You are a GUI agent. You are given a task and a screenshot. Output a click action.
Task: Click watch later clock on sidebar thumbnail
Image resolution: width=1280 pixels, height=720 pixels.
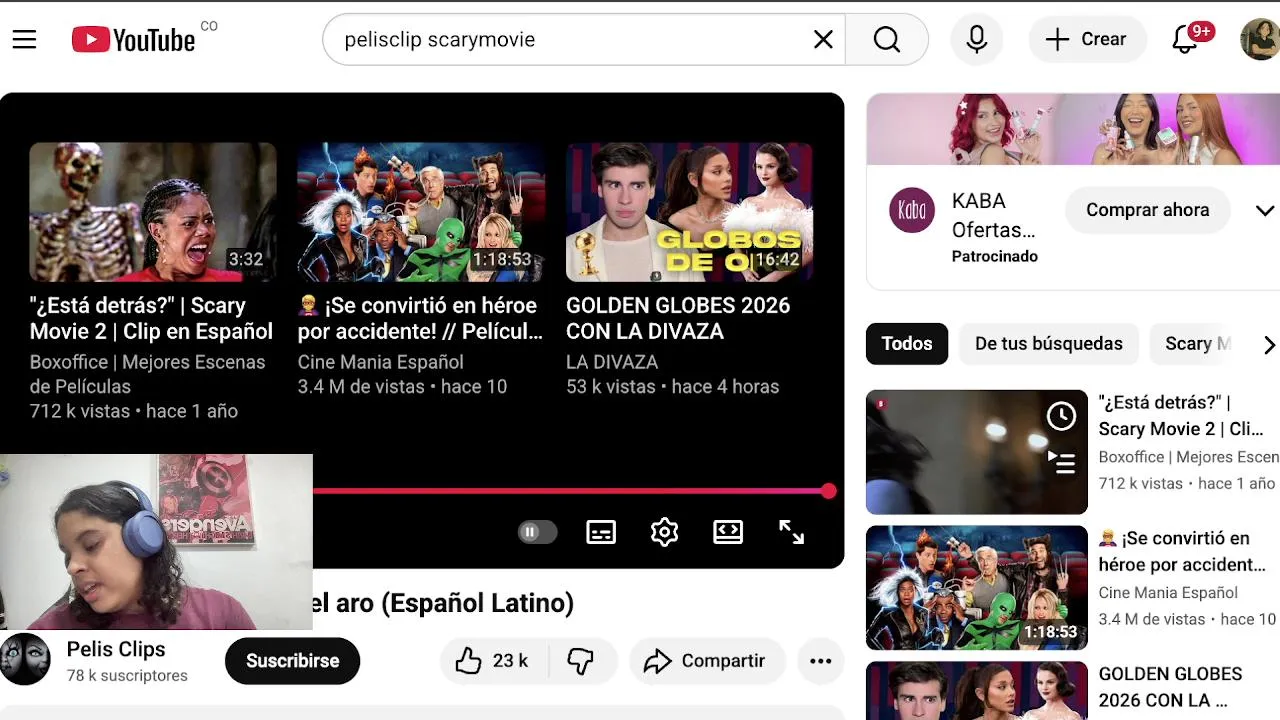tap(1061, 416)
